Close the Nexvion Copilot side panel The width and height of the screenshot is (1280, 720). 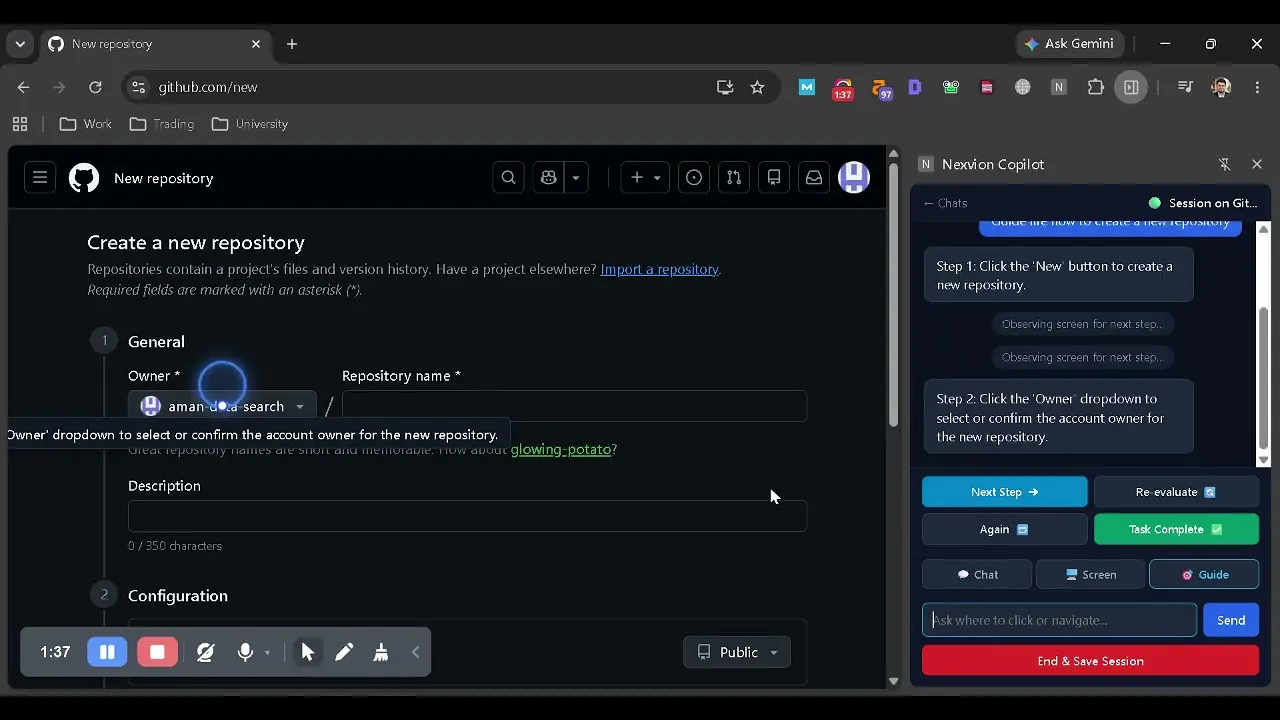pyautogui.click(x=1257, y=164)
